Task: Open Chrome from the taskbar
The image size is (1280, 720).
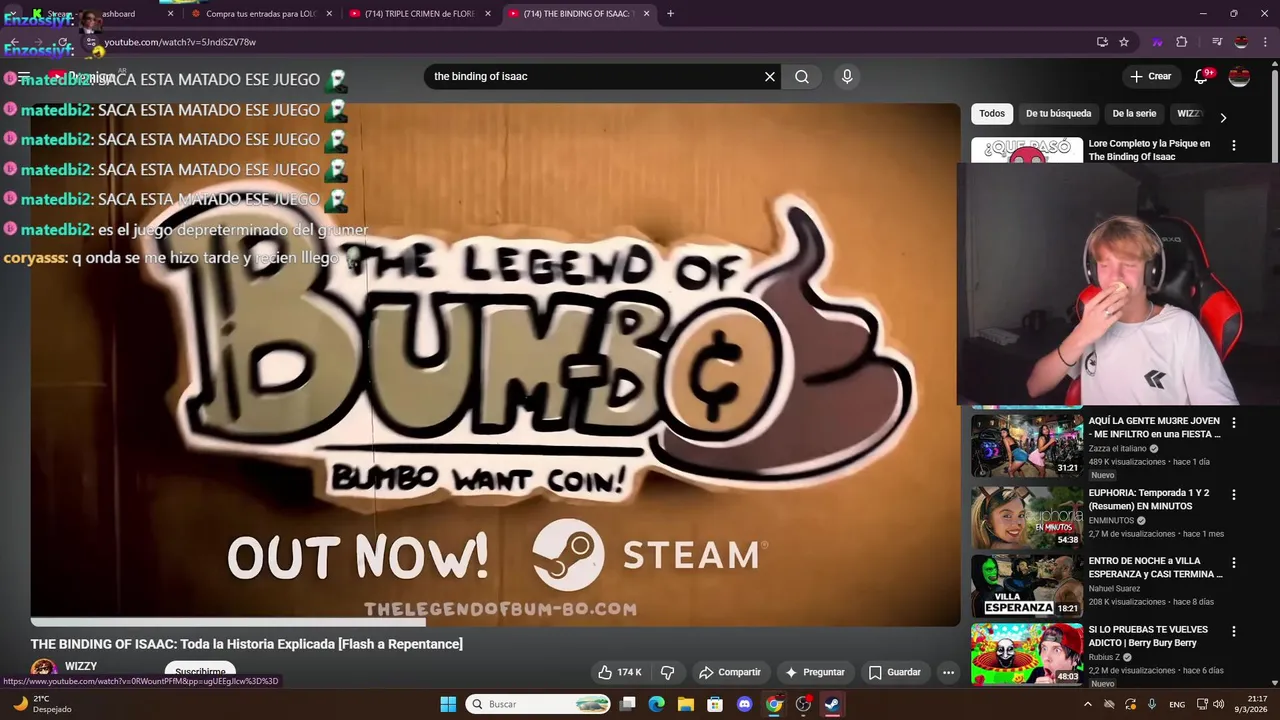Action: coord(774,704)
